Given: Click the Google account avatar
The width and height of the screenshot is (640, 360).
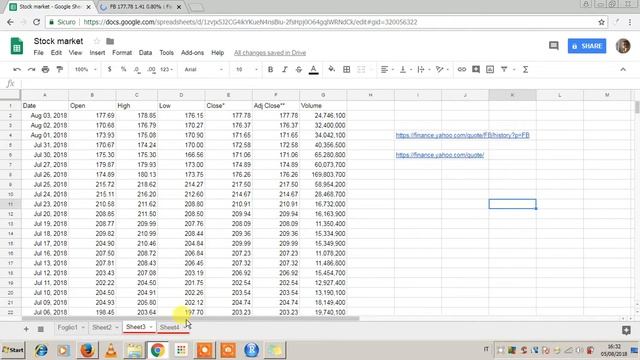Looking at the screenshot, I should click(x=623, y=46).
